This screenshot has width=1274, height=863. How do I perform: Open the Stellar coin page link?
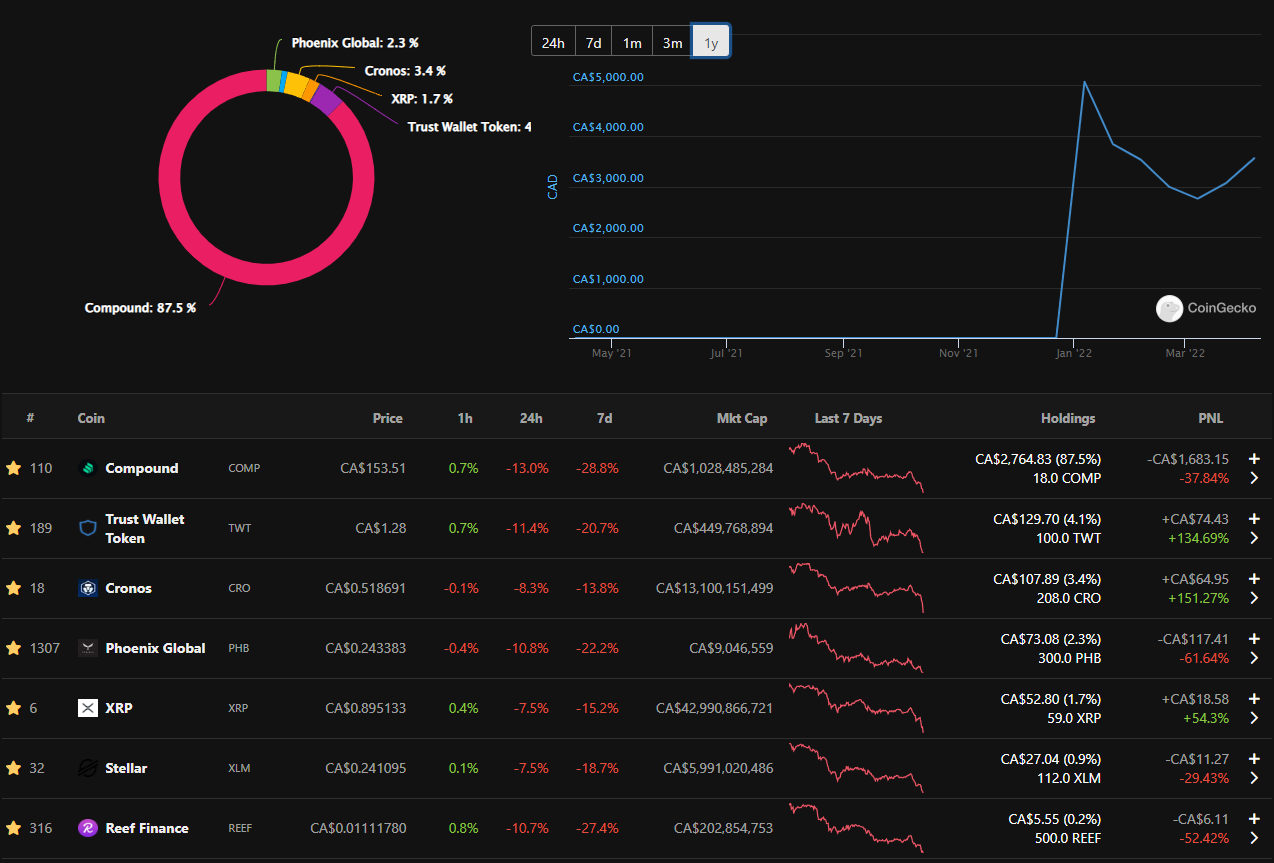click(126, 768)
